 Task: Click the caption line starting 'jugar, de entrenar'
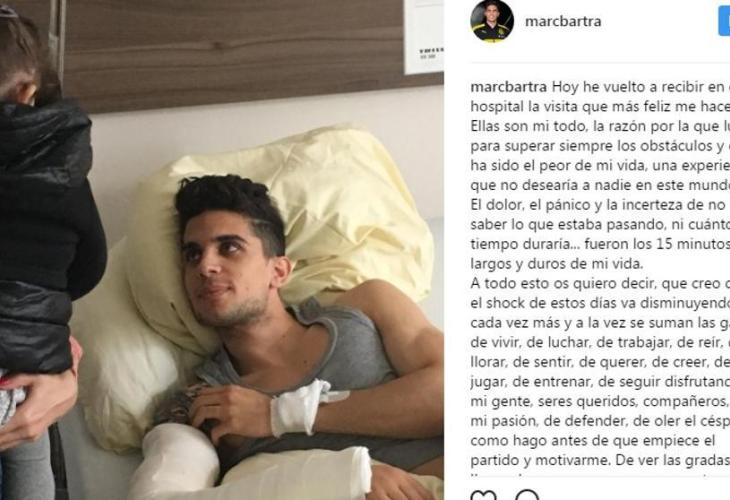[600, 382]
